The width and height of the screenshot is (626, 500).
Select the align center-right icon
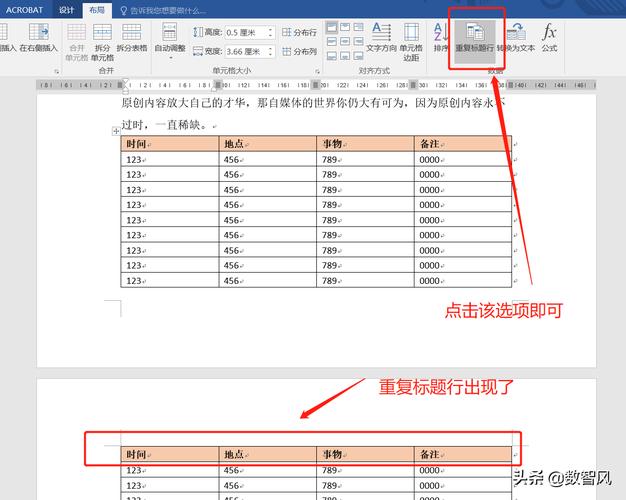point(358,41)
